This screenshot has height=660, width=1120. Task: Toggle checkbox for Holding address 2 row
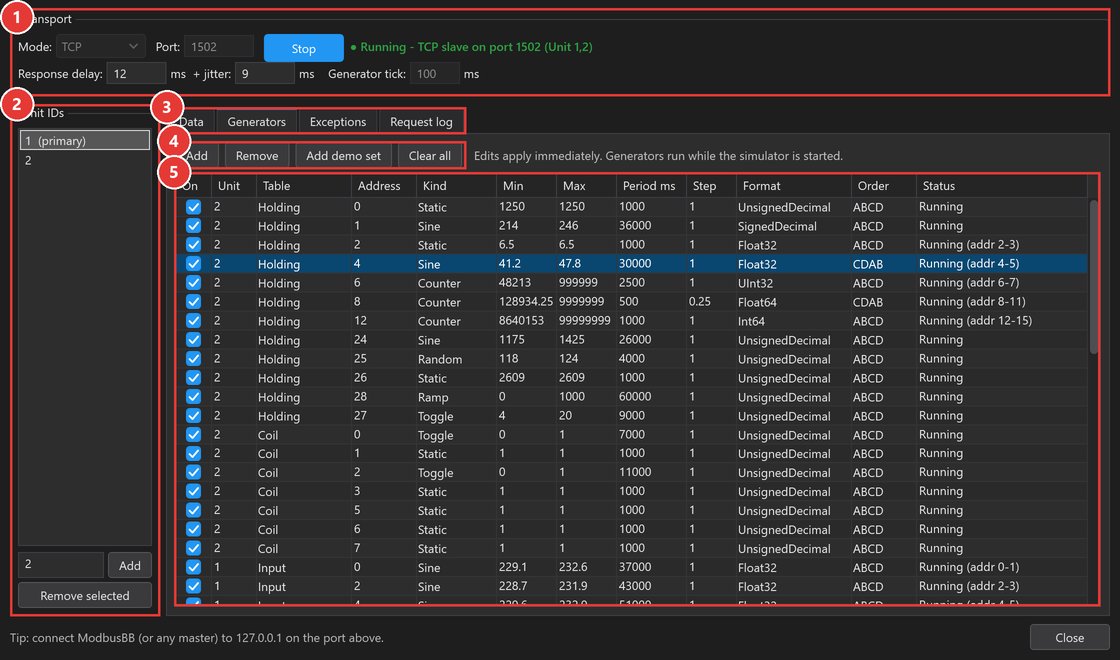(x=194, y=245)
